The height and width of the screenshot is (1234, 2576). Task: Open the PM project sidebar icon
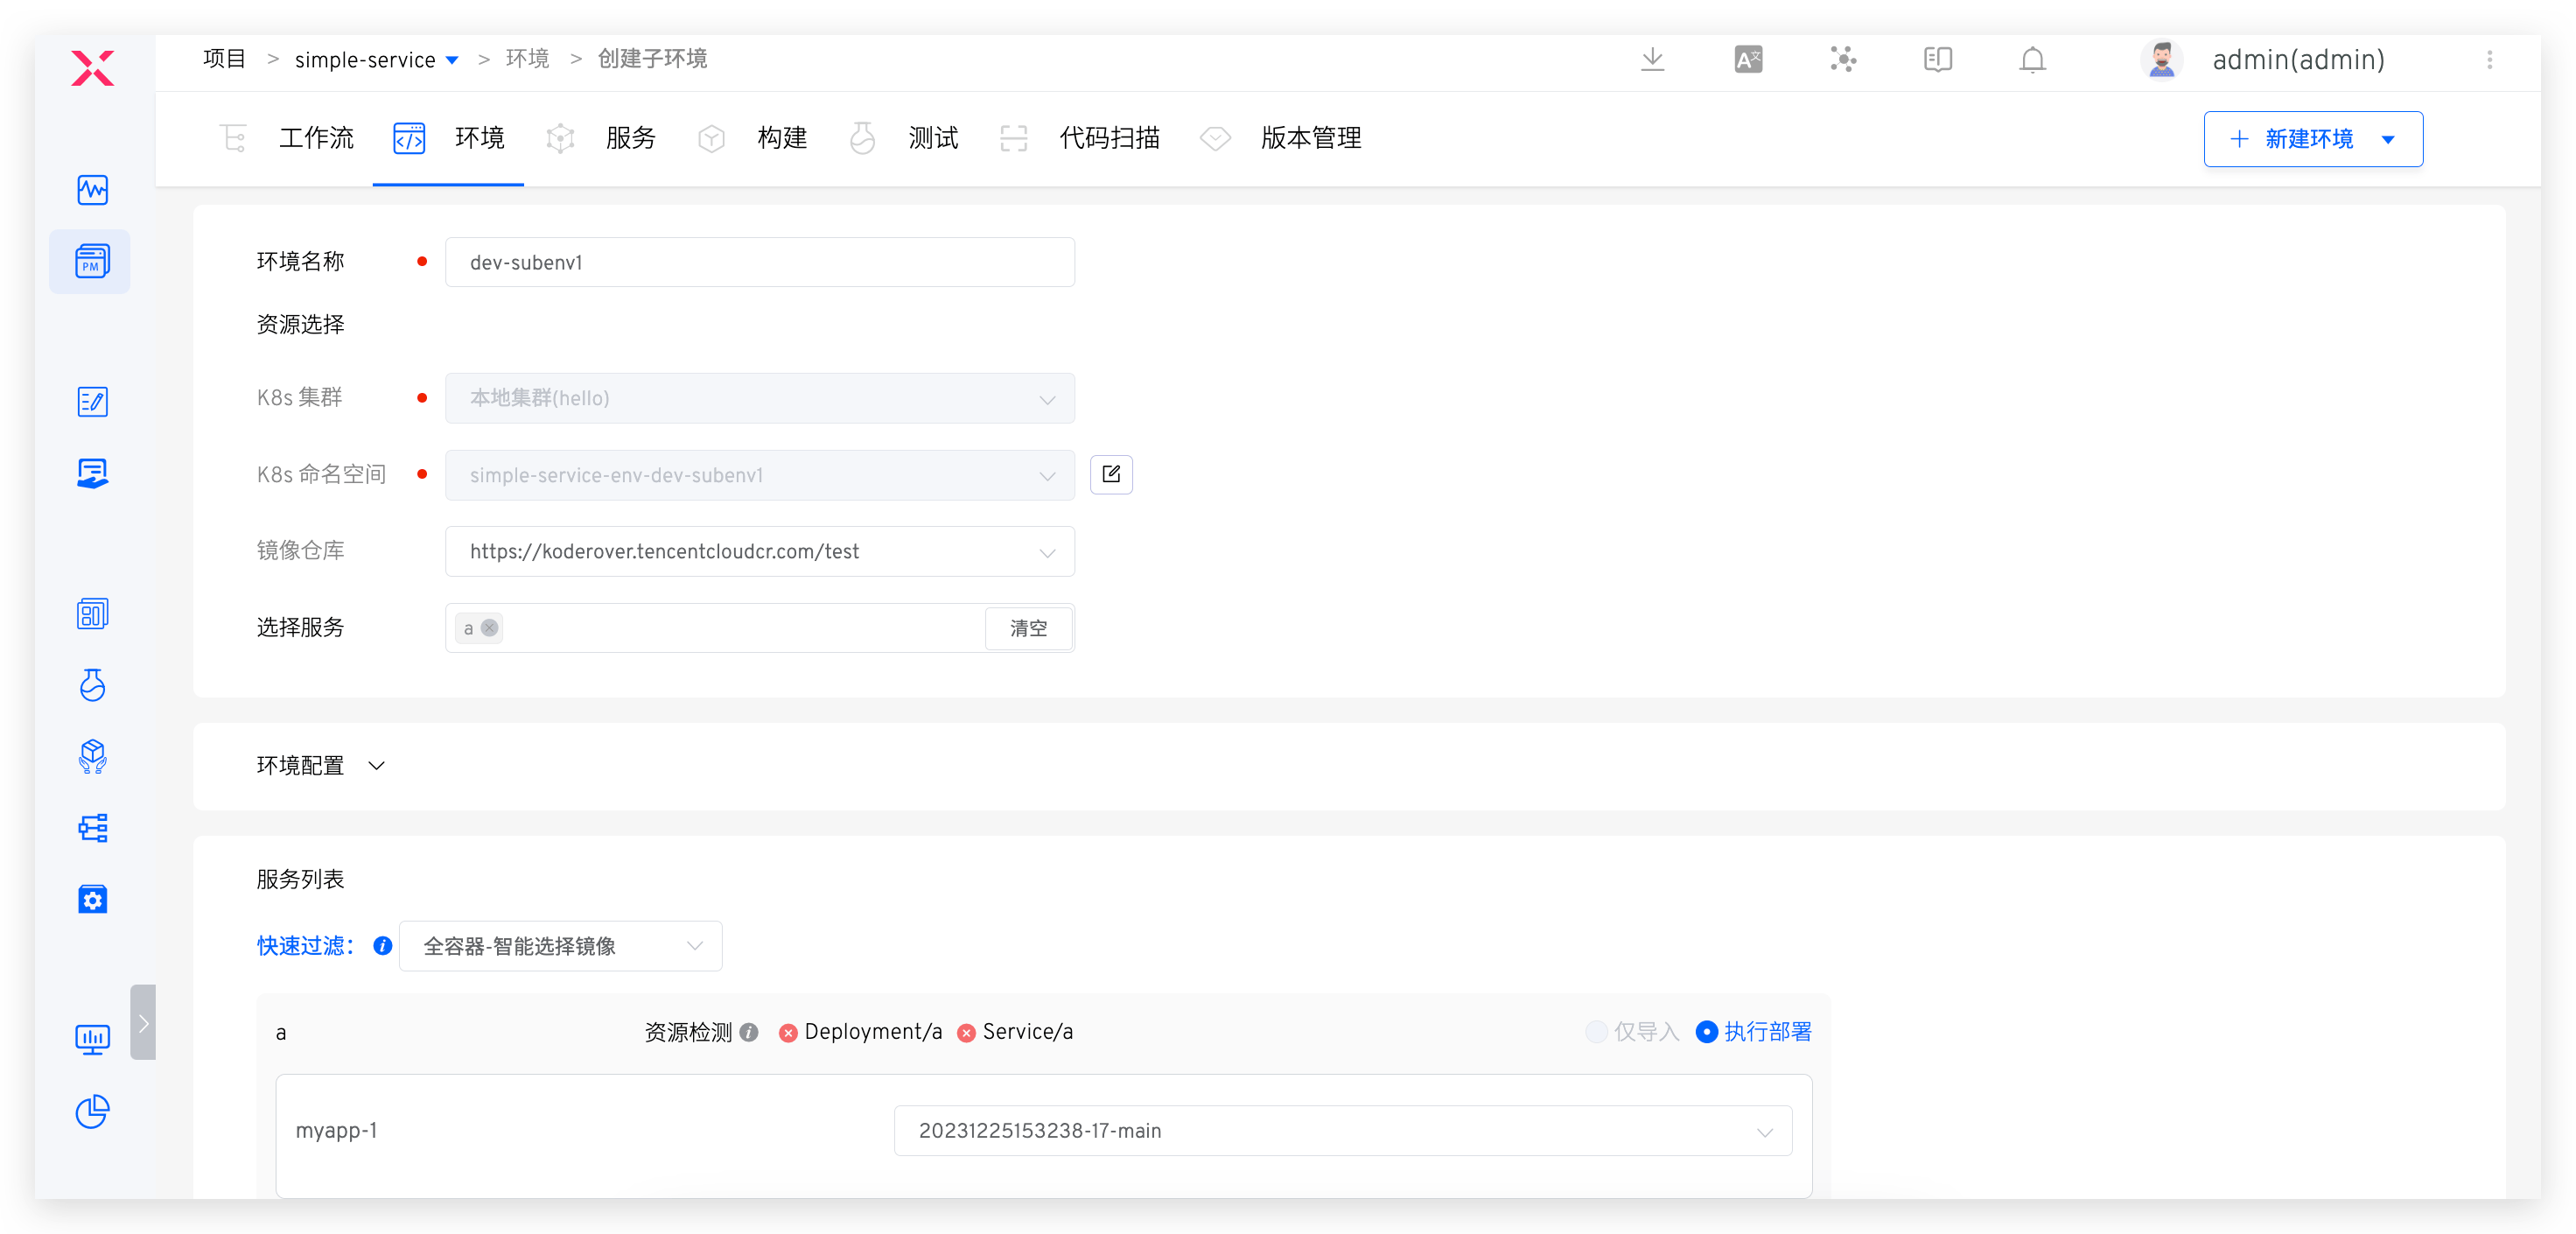[91, 261]
